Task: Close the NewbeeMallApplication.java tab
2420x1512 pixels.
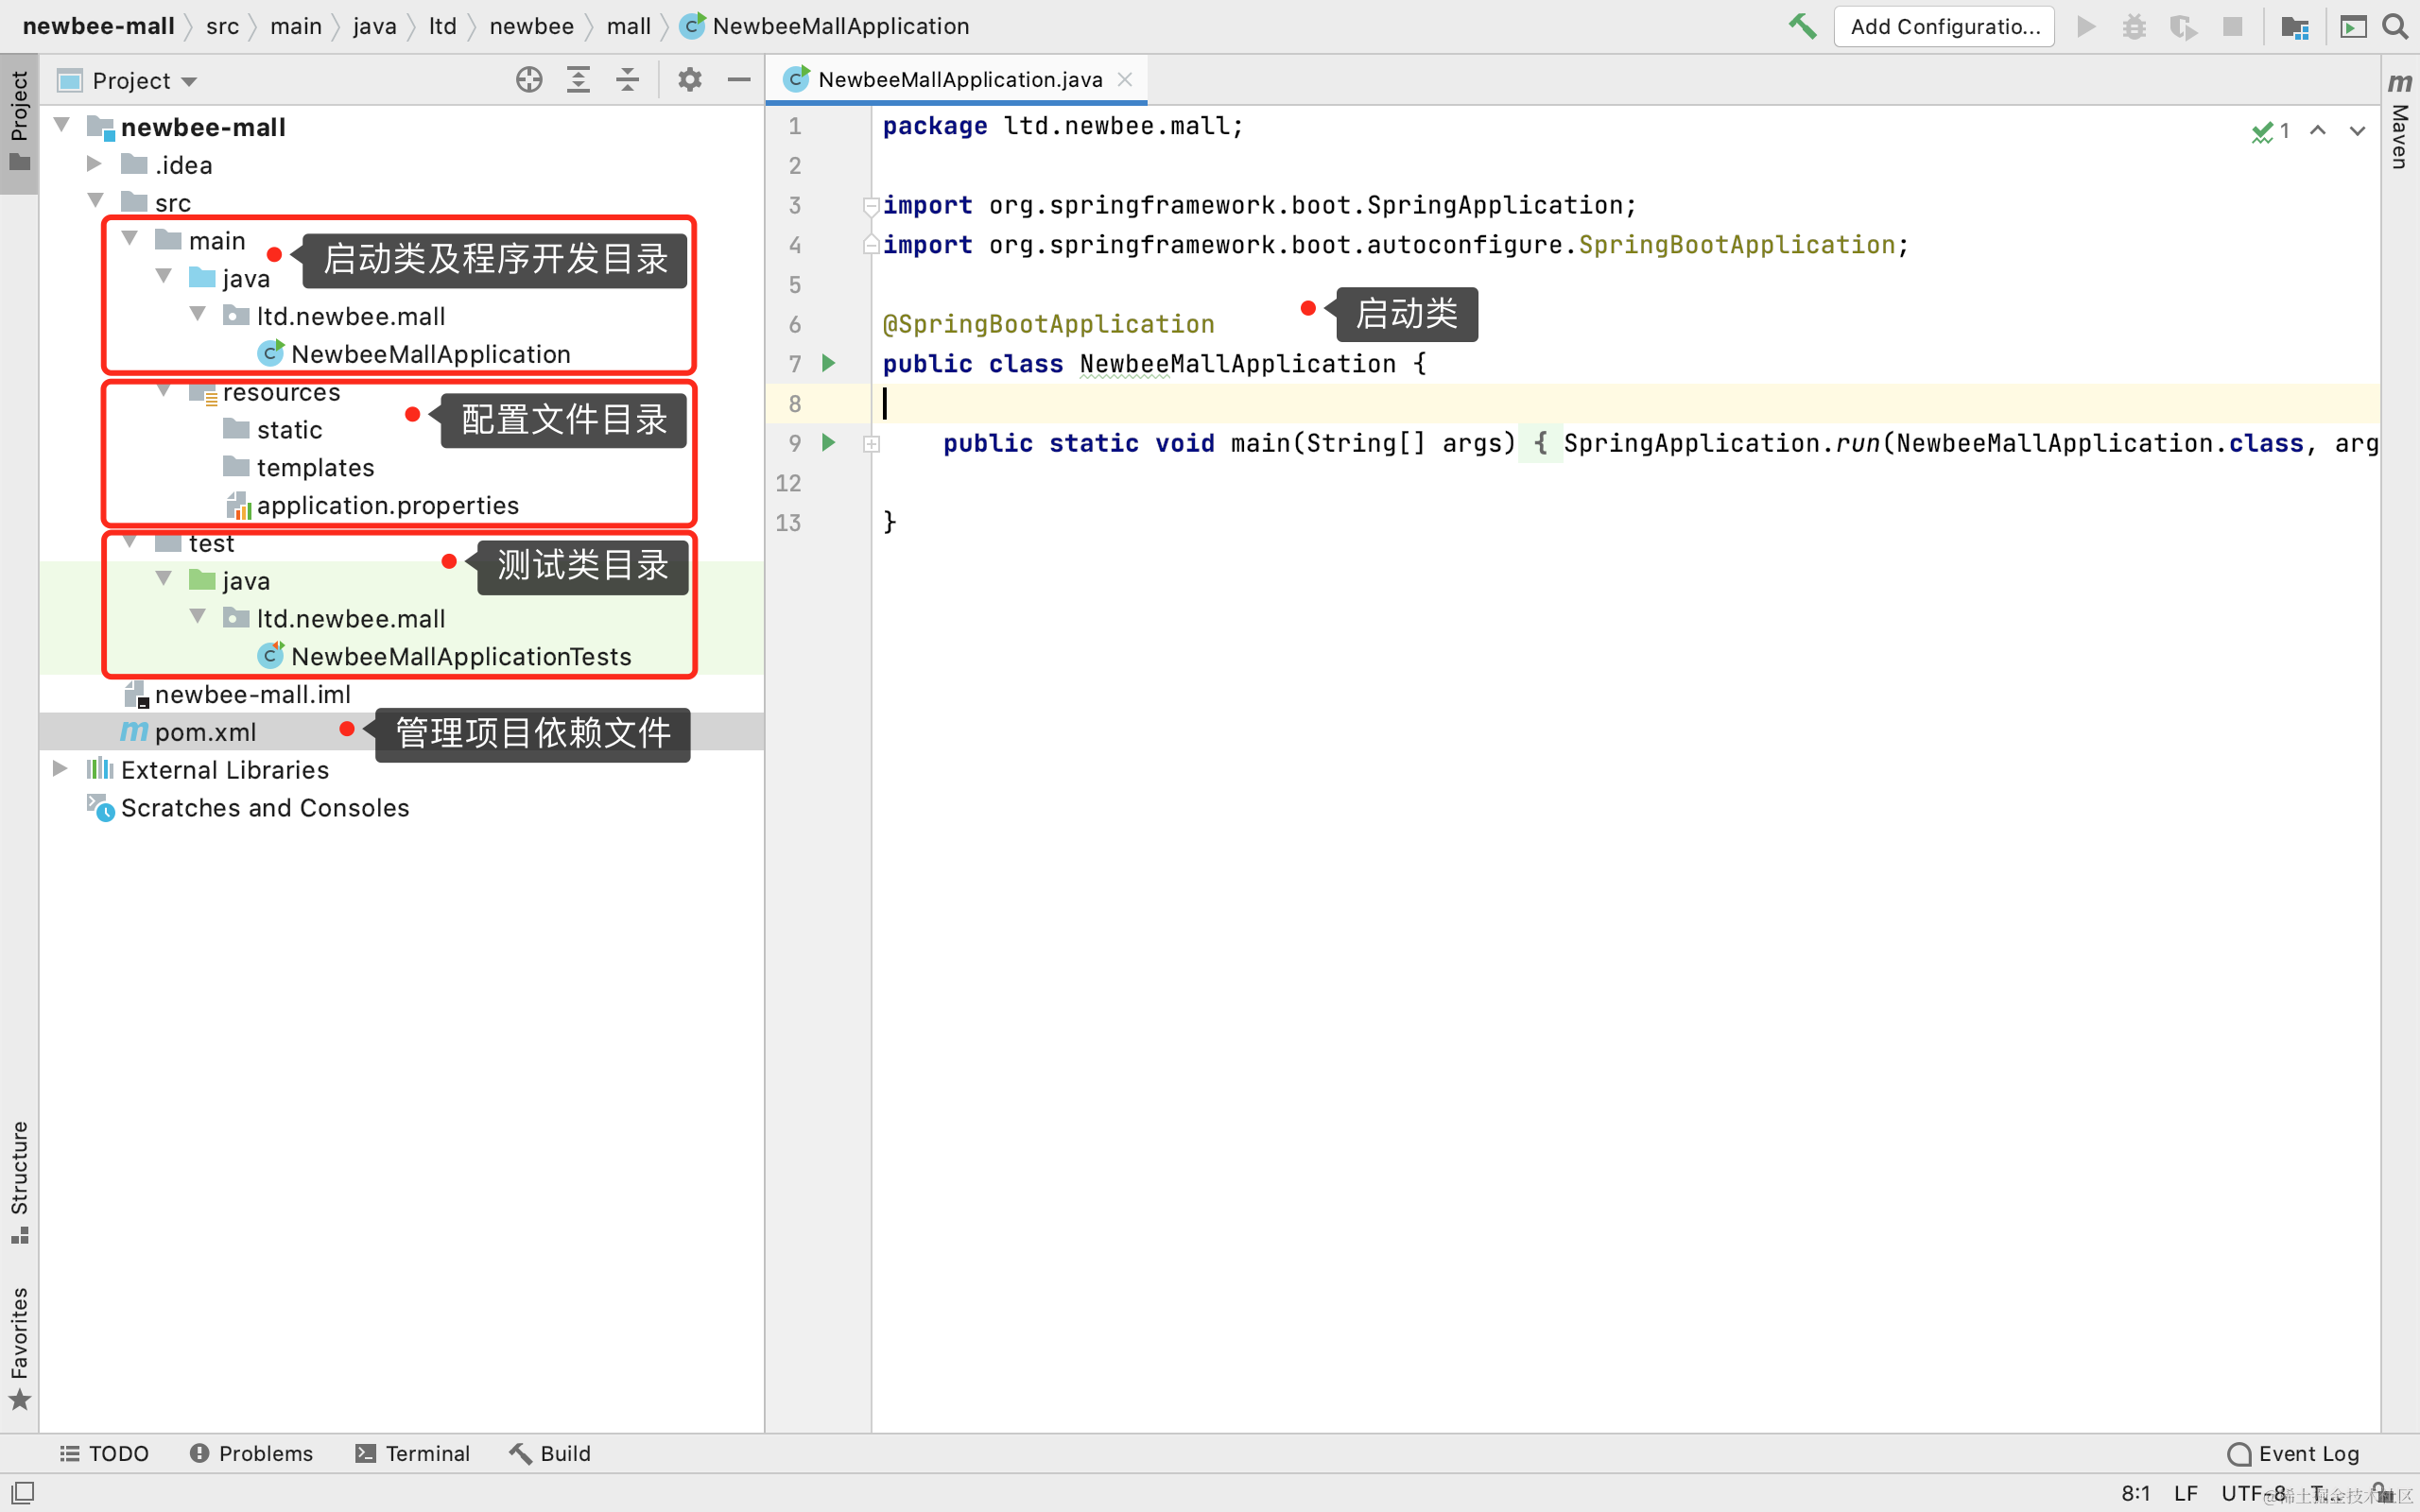Action: pyautogui.click(x=1125, y=79)
